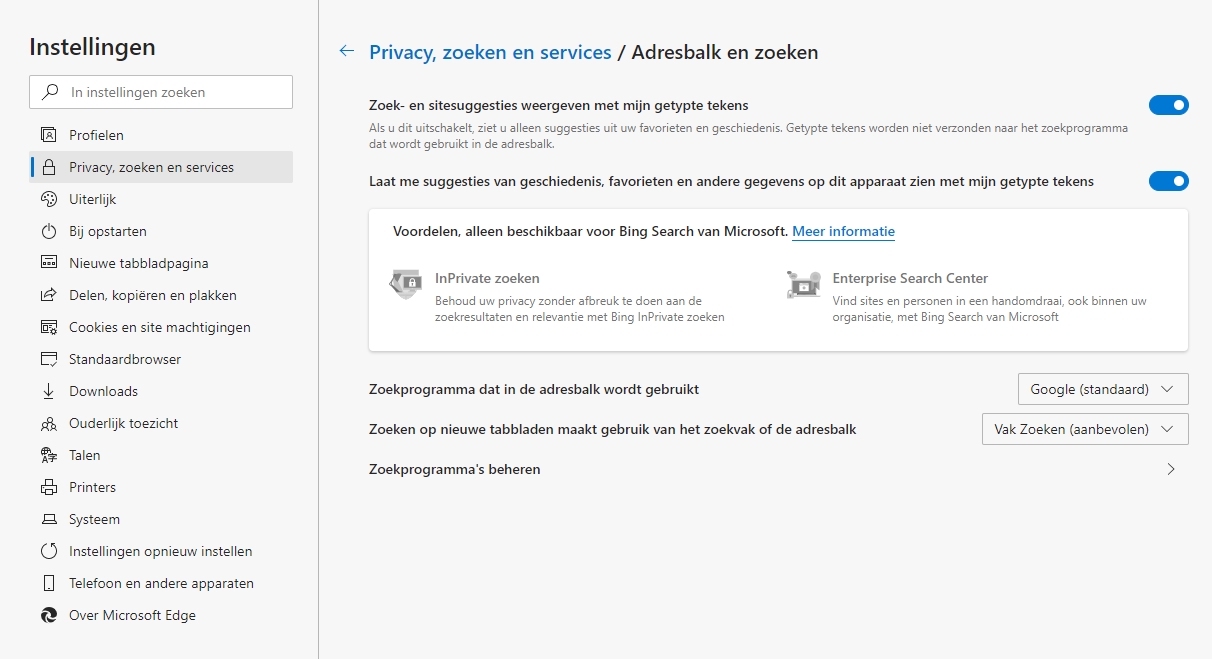This screenshot has height=659, width=1212.
Task: Click the Talen language icon
Action: coord(48,455)
